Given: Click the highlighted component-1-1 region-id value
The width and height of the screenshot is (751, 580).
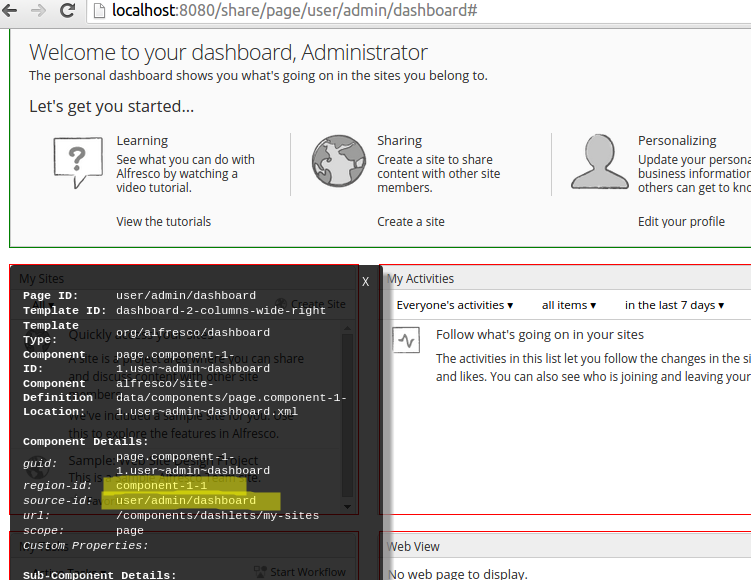Looking at the screenshot, I should pyautogui.click(x=161, y=486).
